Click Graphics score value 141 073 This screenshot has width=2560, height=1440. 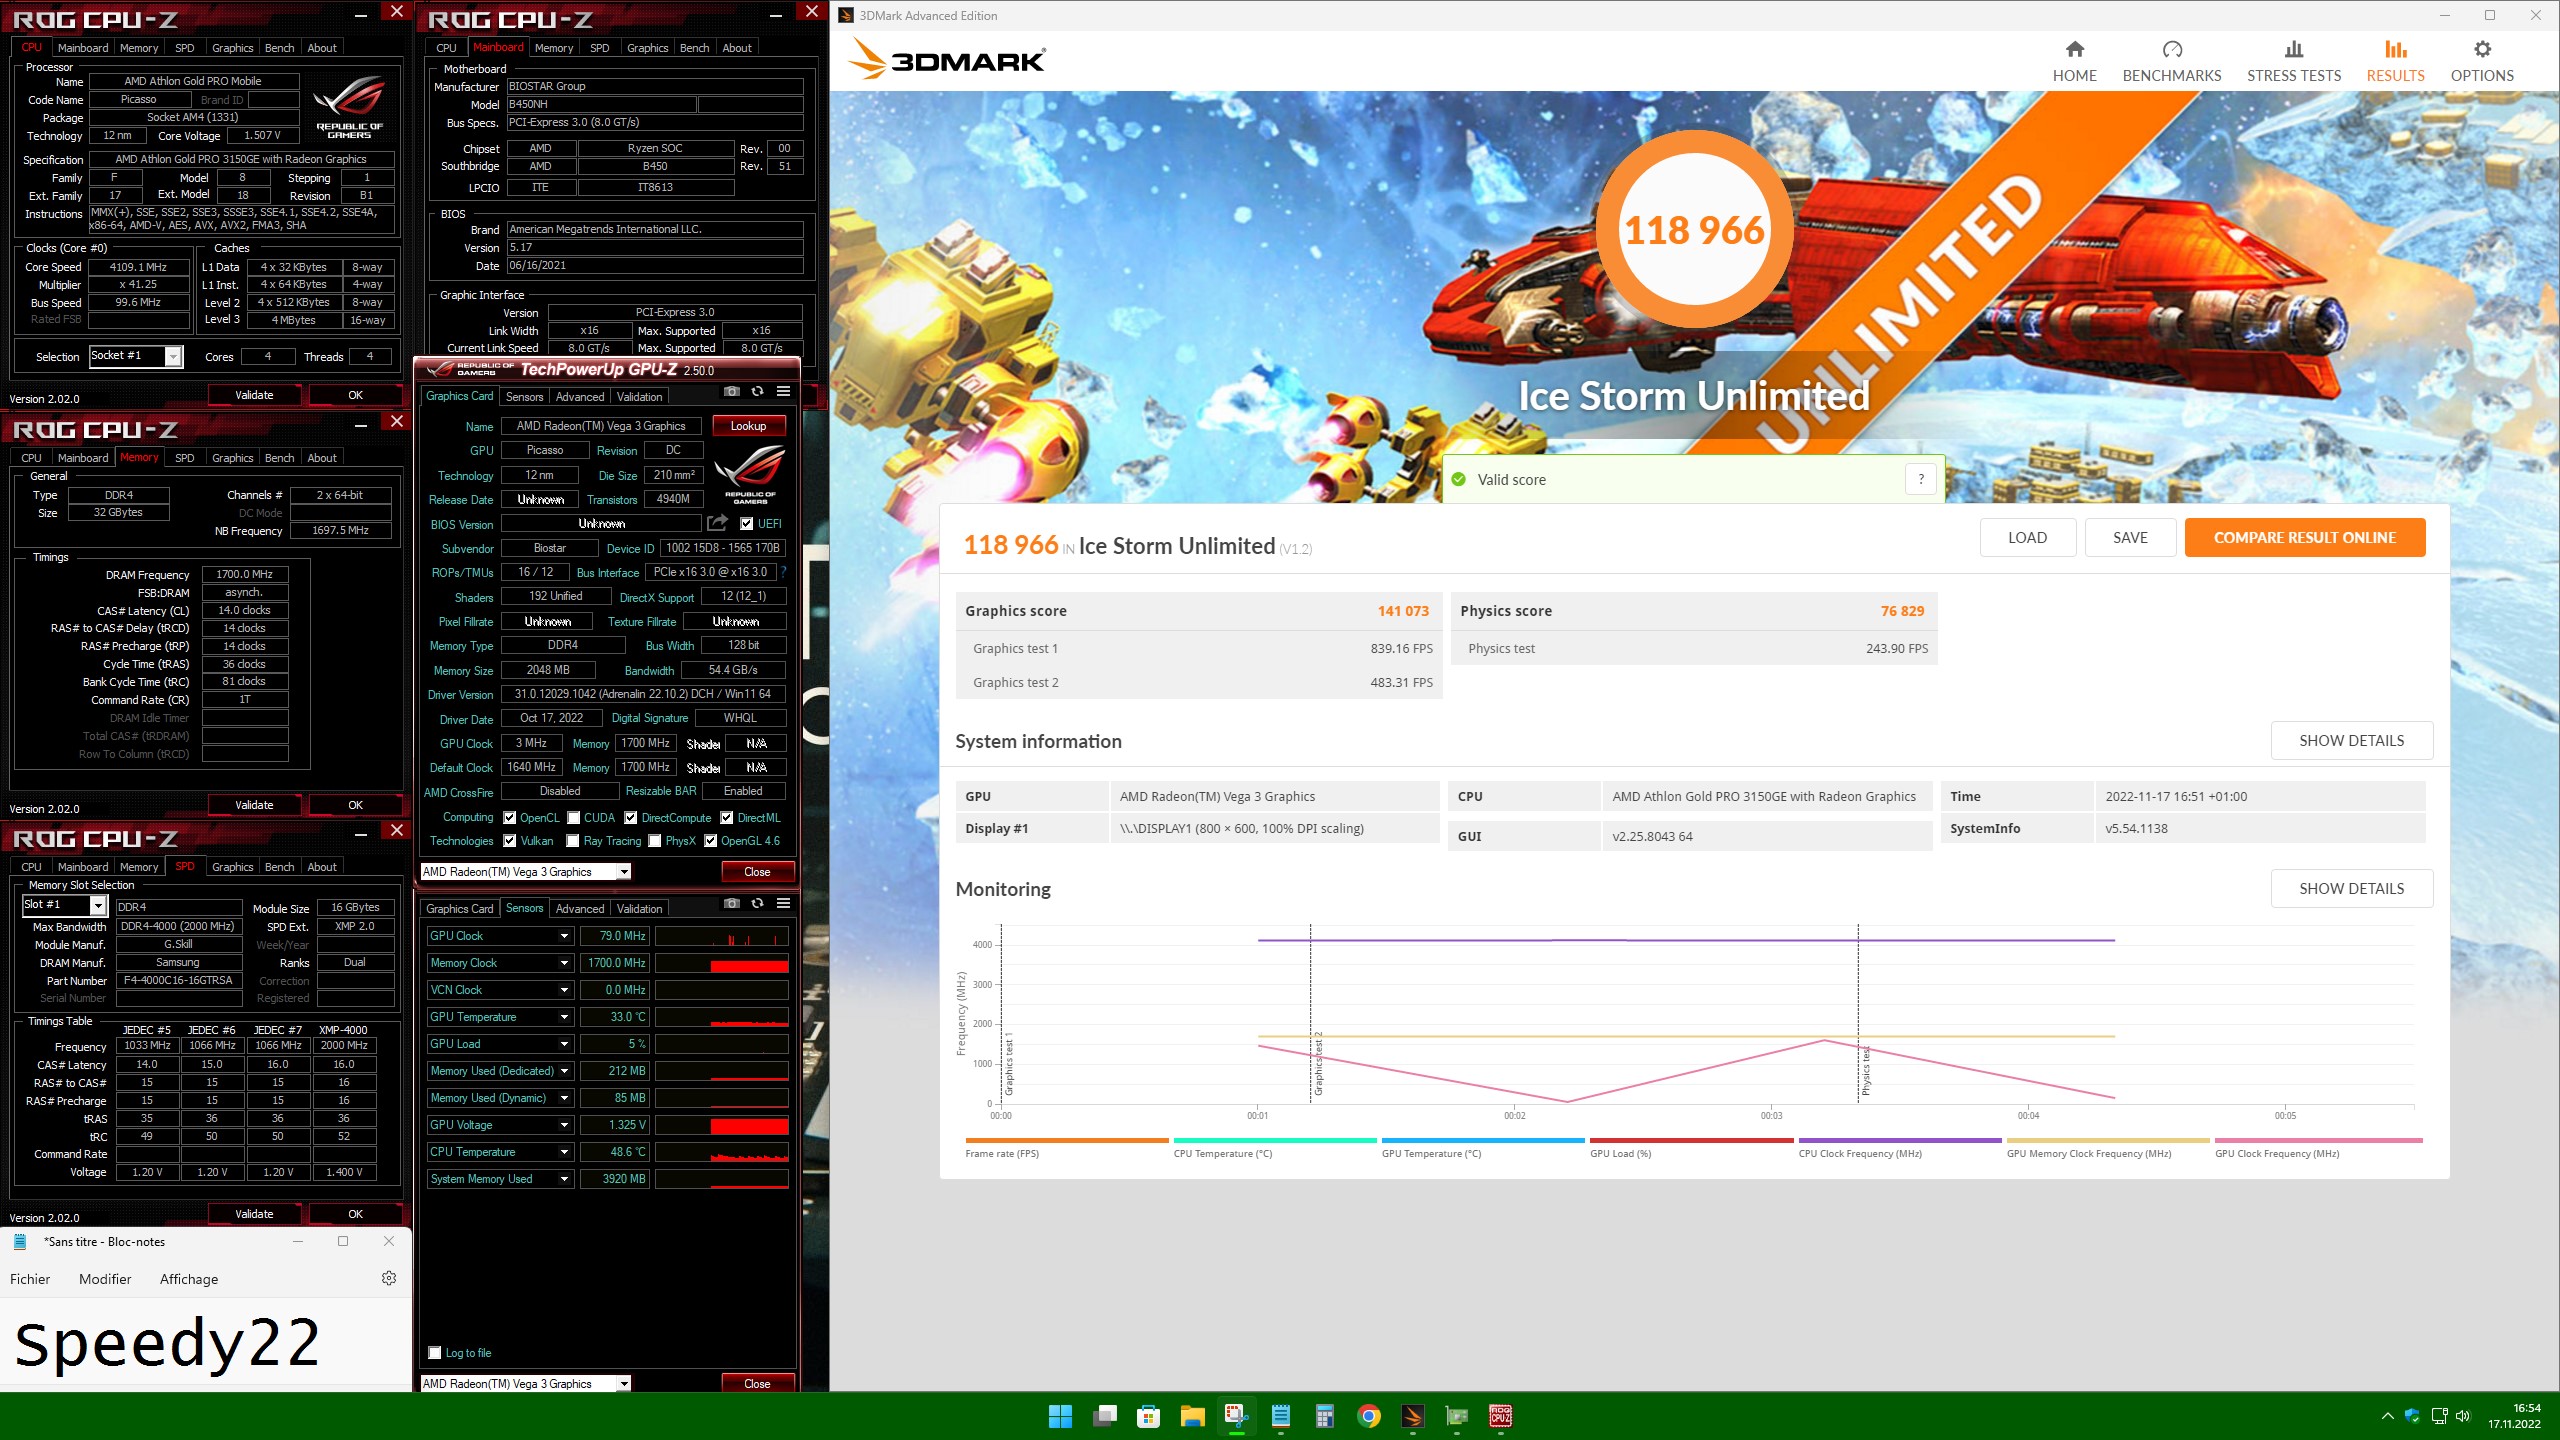click(1403, 611)
